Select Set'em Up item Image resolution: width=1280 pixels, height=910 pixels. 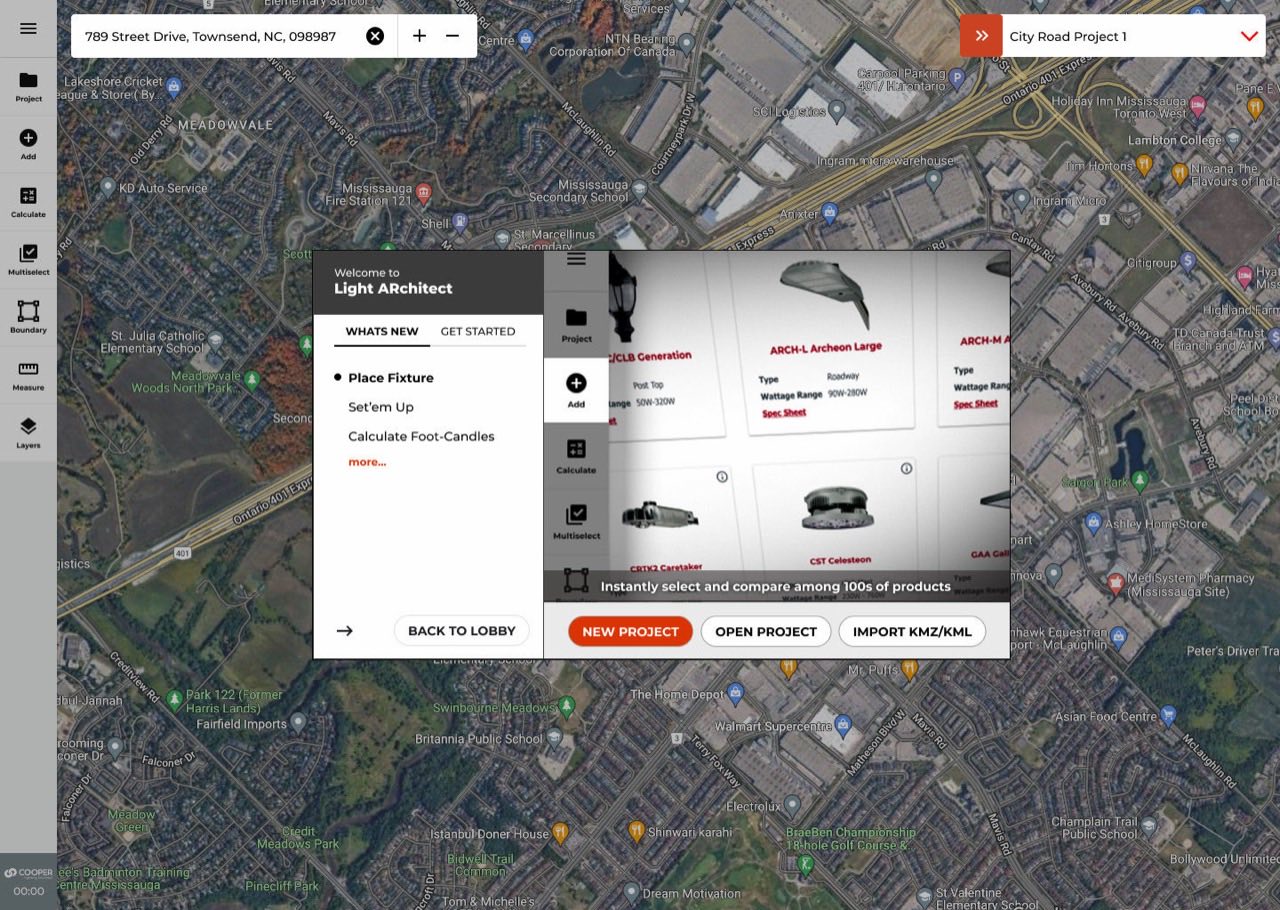(381, 407)
